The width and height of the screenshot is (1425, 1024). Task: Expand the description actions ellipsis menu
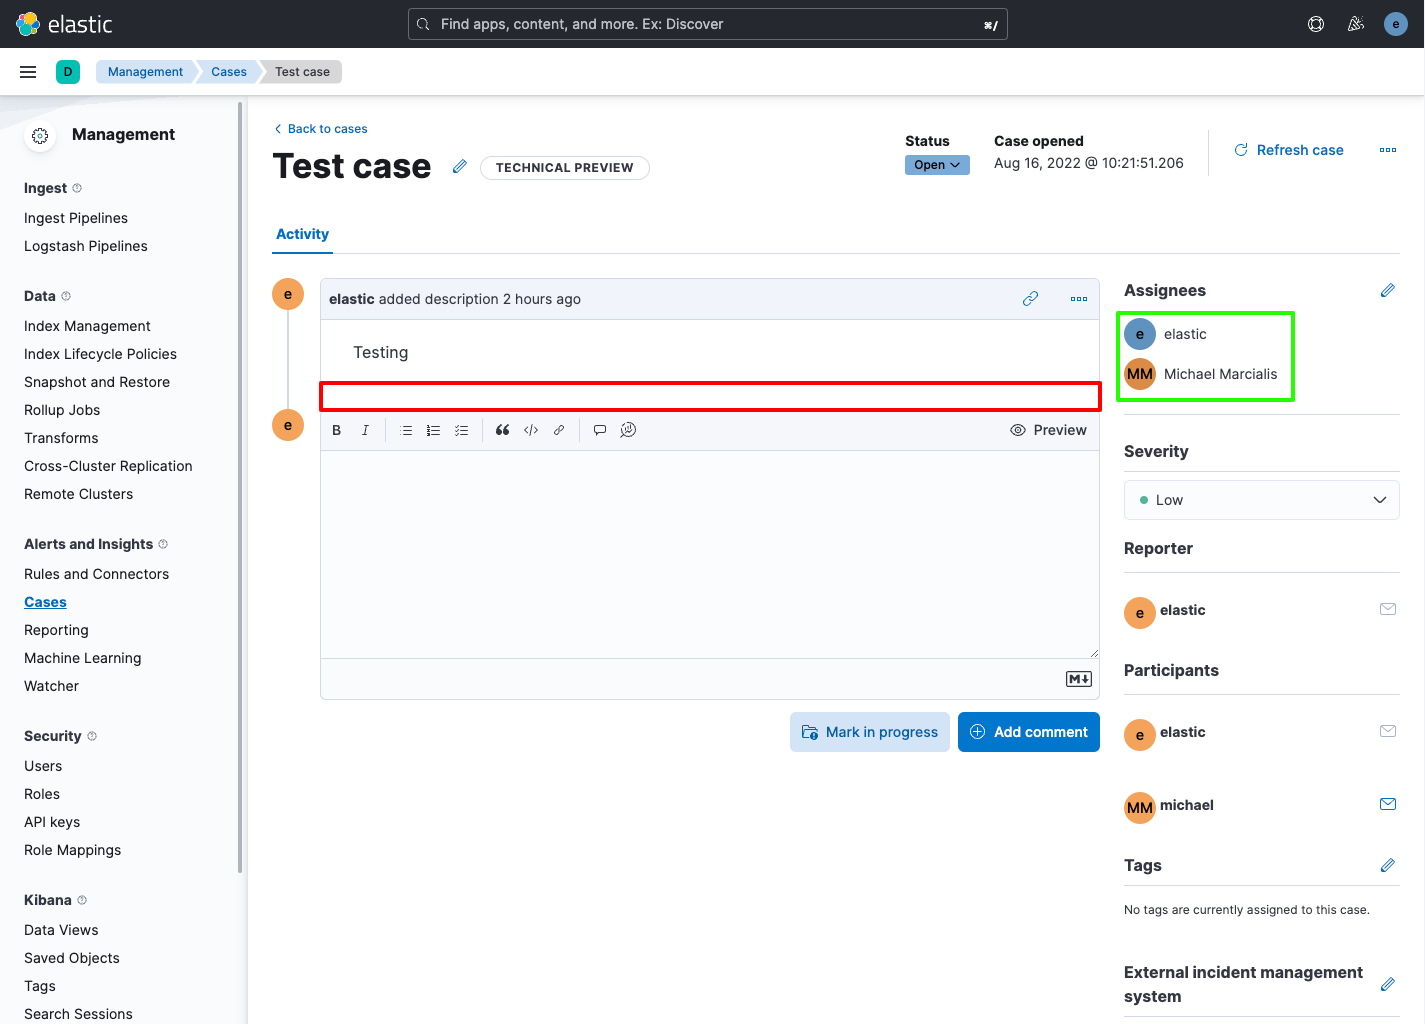1078,298
